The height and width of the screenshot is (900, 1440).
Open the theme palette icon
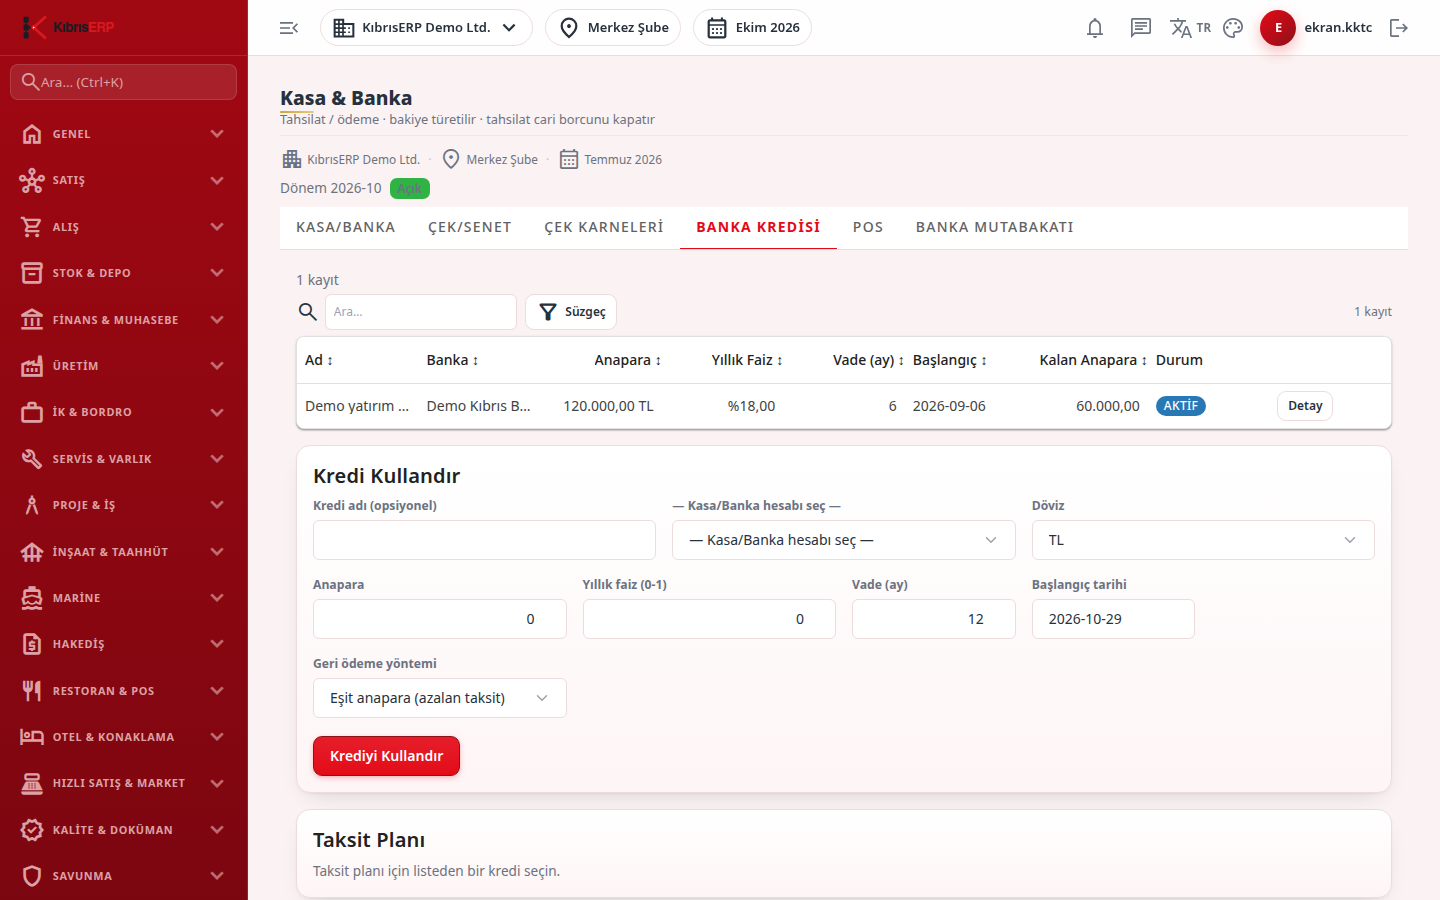coord(1233,28)
